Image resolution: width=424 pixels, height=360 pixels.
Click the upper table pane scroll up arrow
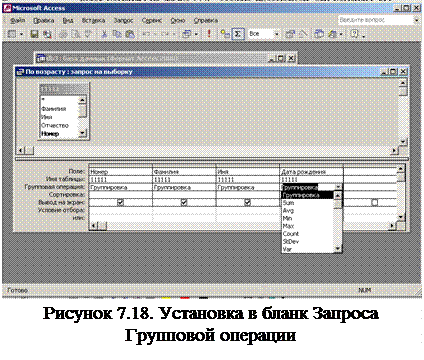(403, 82)
